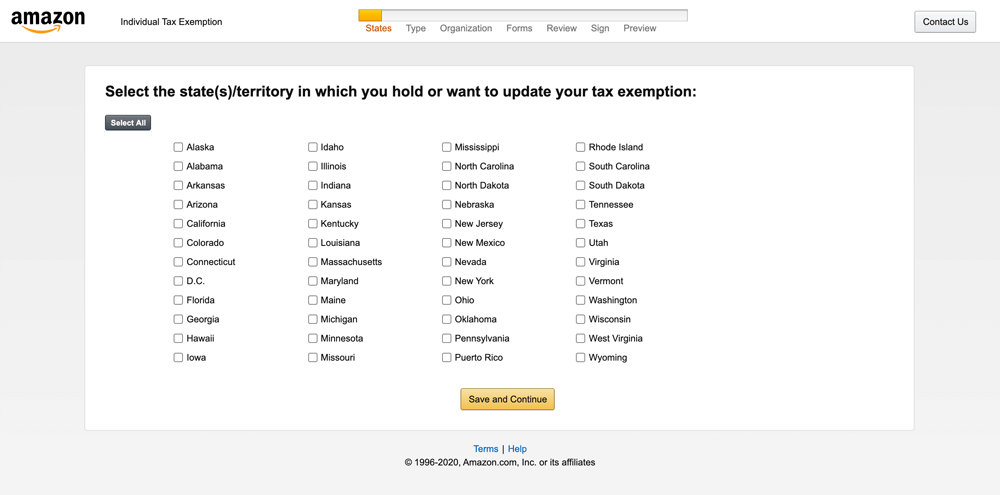Check the Puerto Rico checkbox
This screenshot has width=1000, height=495.
pyautogui.click(x=447, y=357)
